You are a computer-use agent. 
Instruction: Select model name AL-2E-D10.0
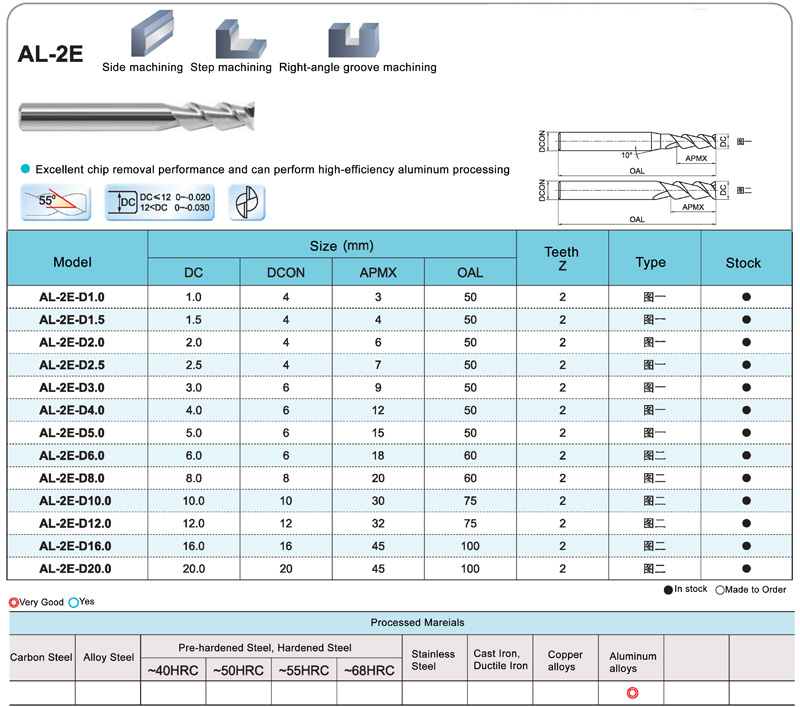pyautogui.click(x=75, y=501)
